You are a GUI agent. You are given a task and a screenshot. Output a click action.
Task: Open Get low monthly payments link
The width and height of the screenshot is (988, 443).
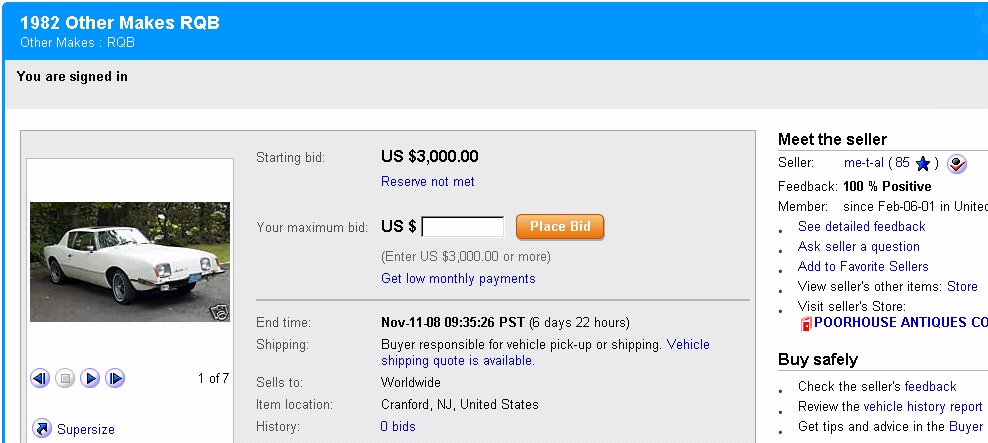point(458,279)
